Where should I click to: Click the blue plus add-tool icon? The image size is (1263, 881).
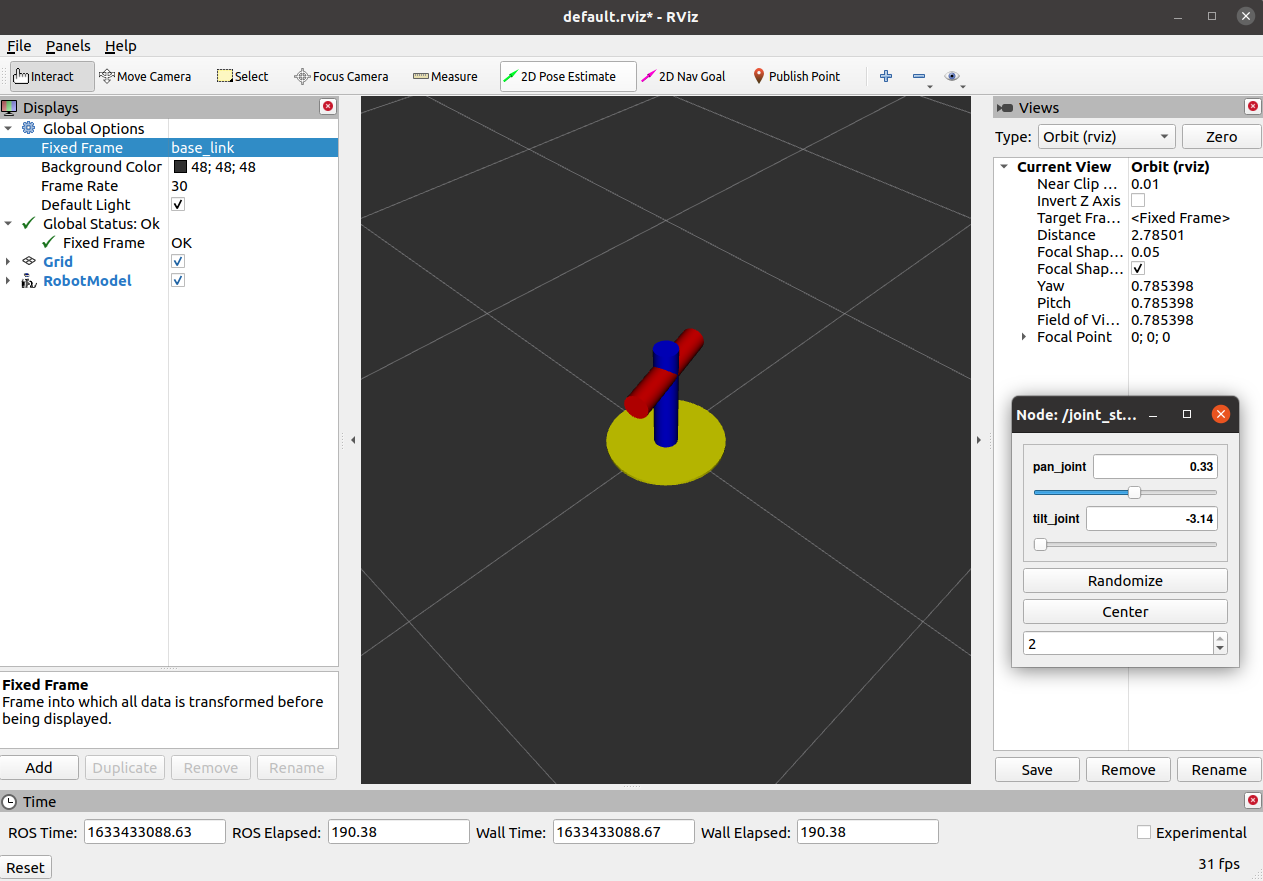click(x=885, y=76)
